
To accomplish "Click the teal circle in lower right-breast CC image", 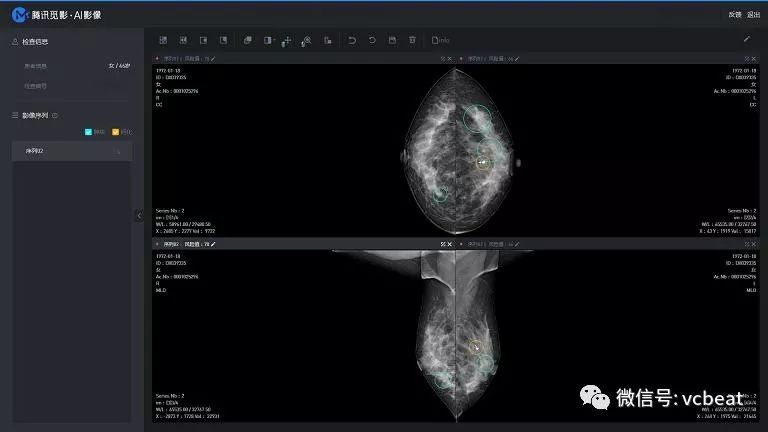I will [x=440, y=194].
